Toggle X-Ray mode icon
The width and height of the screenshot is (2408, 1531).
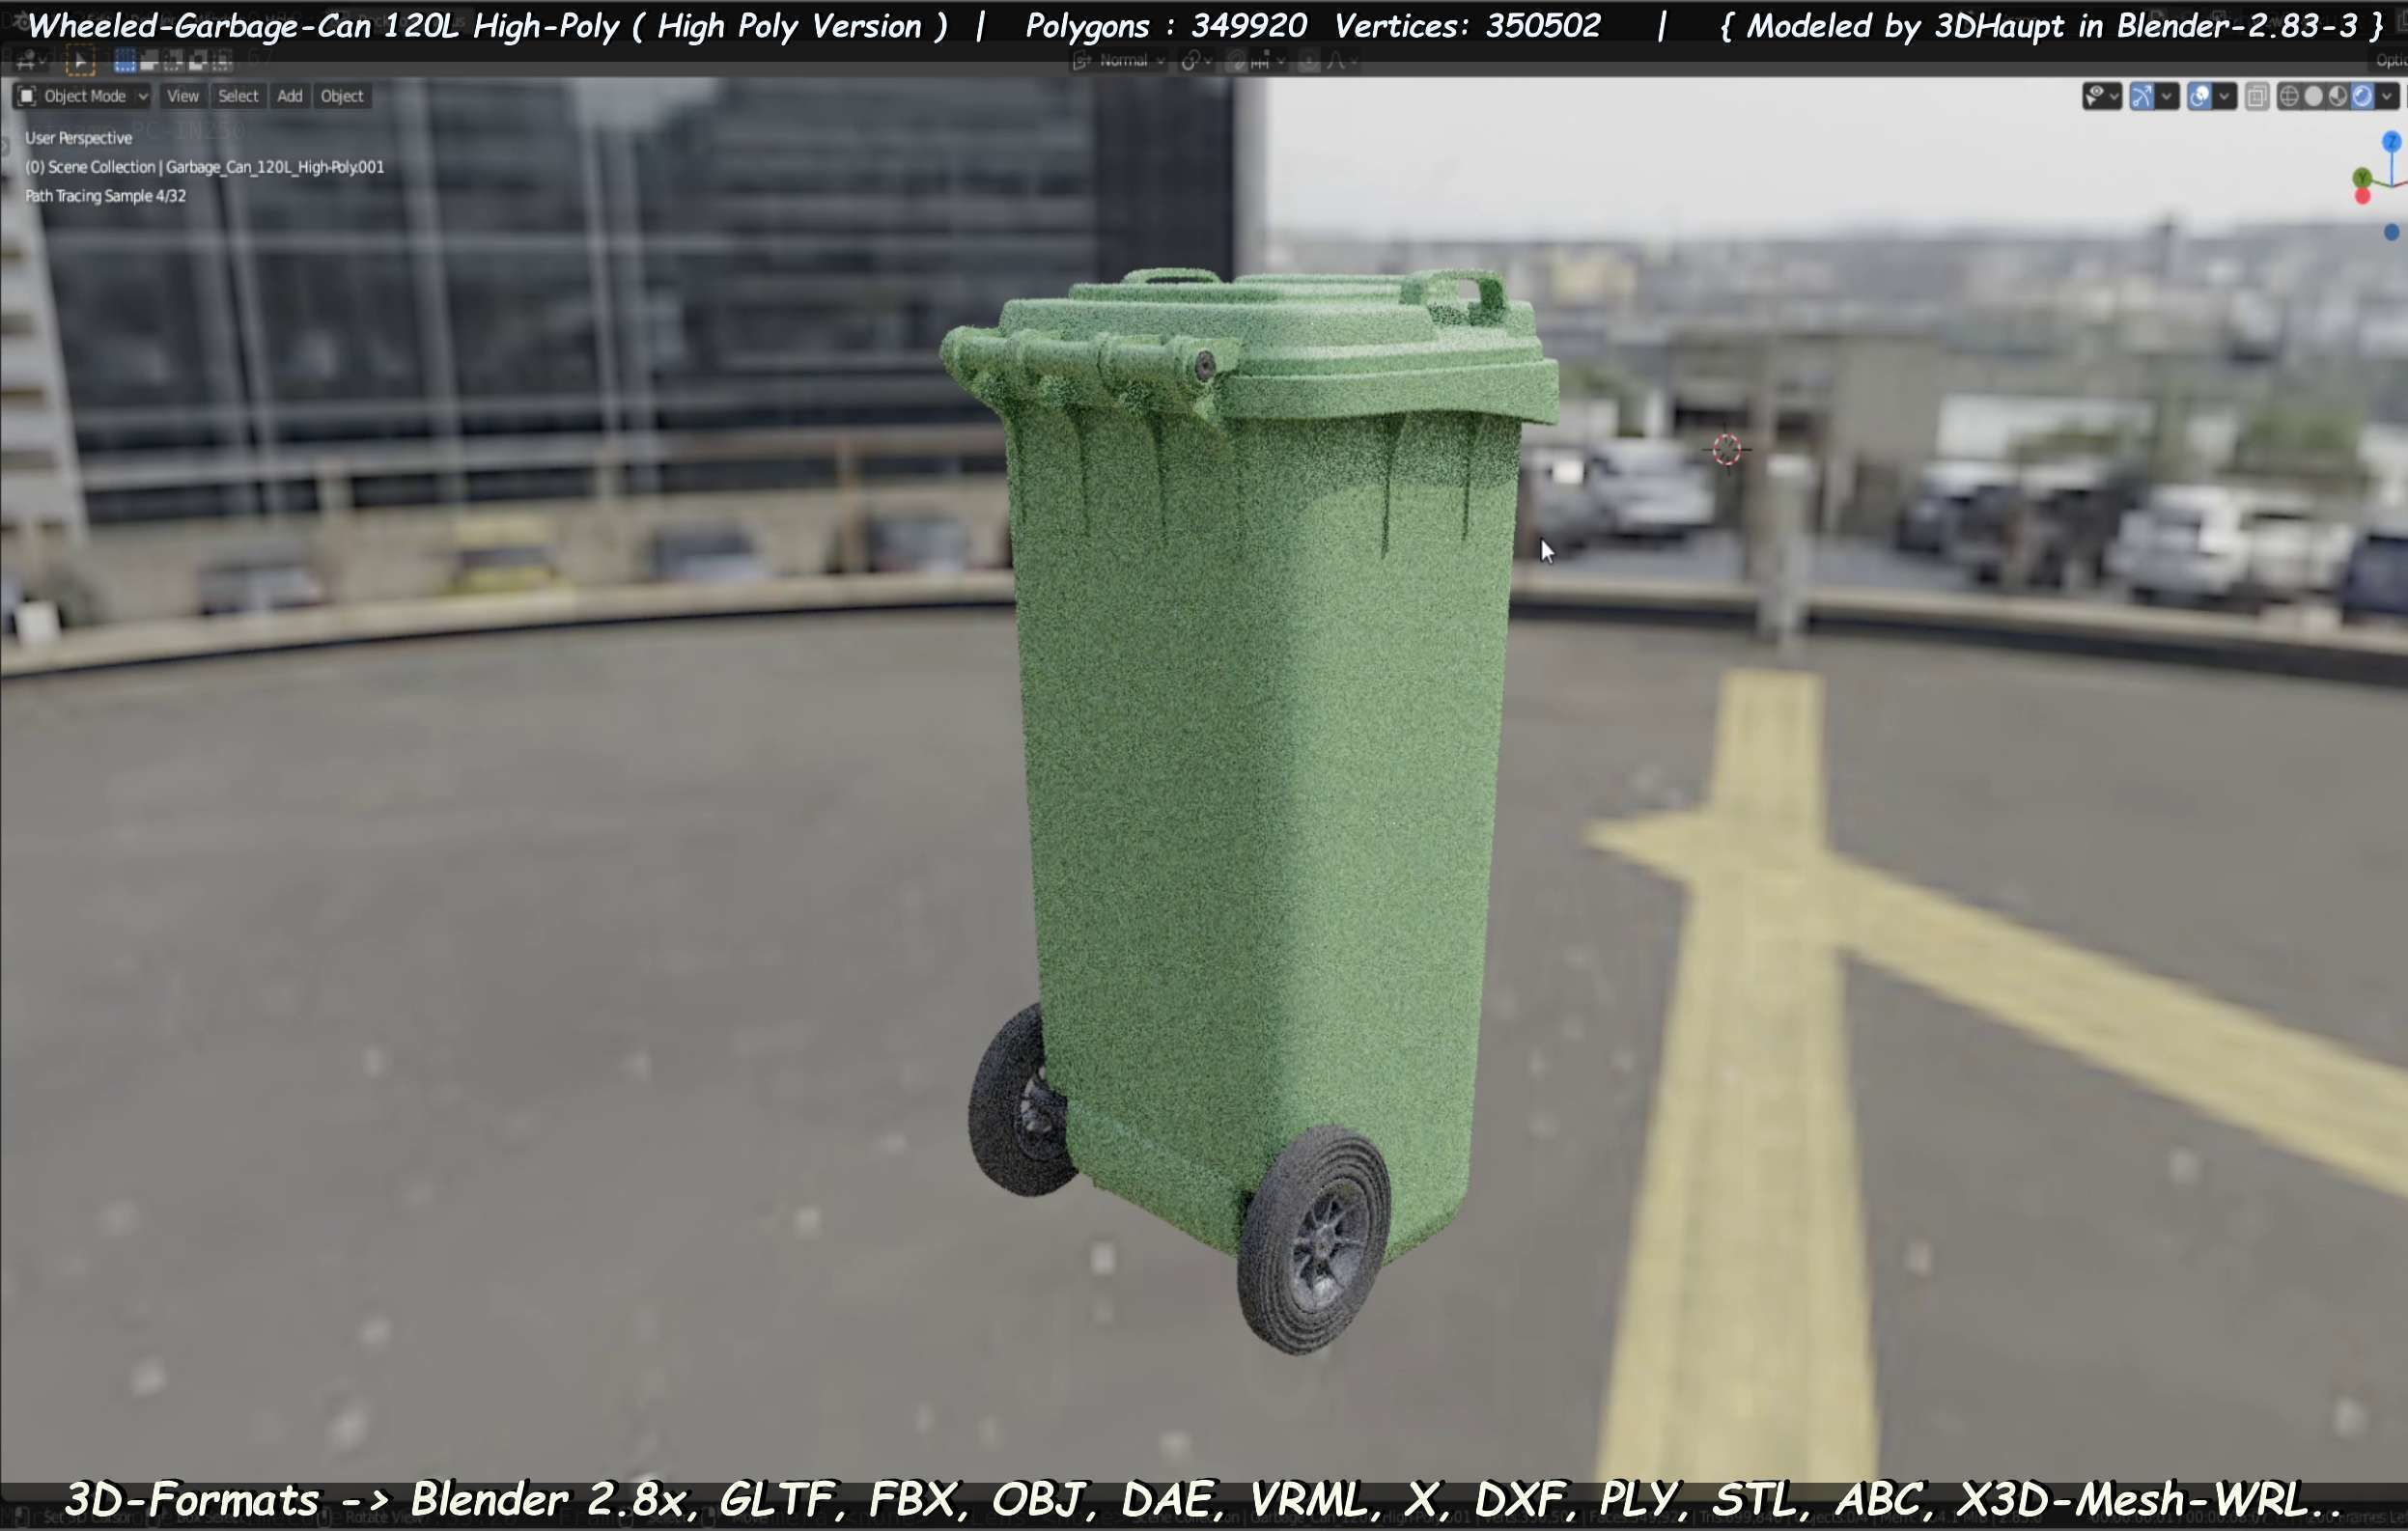point(2257,96)
